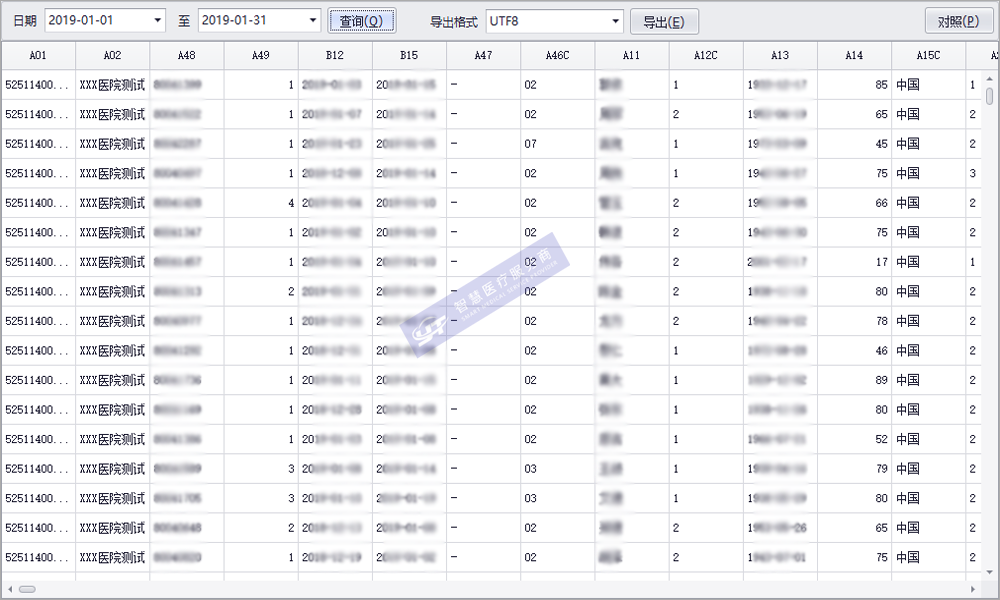Click the 导出(E) export button
The image size is (1000, 600).
(664, 21)
